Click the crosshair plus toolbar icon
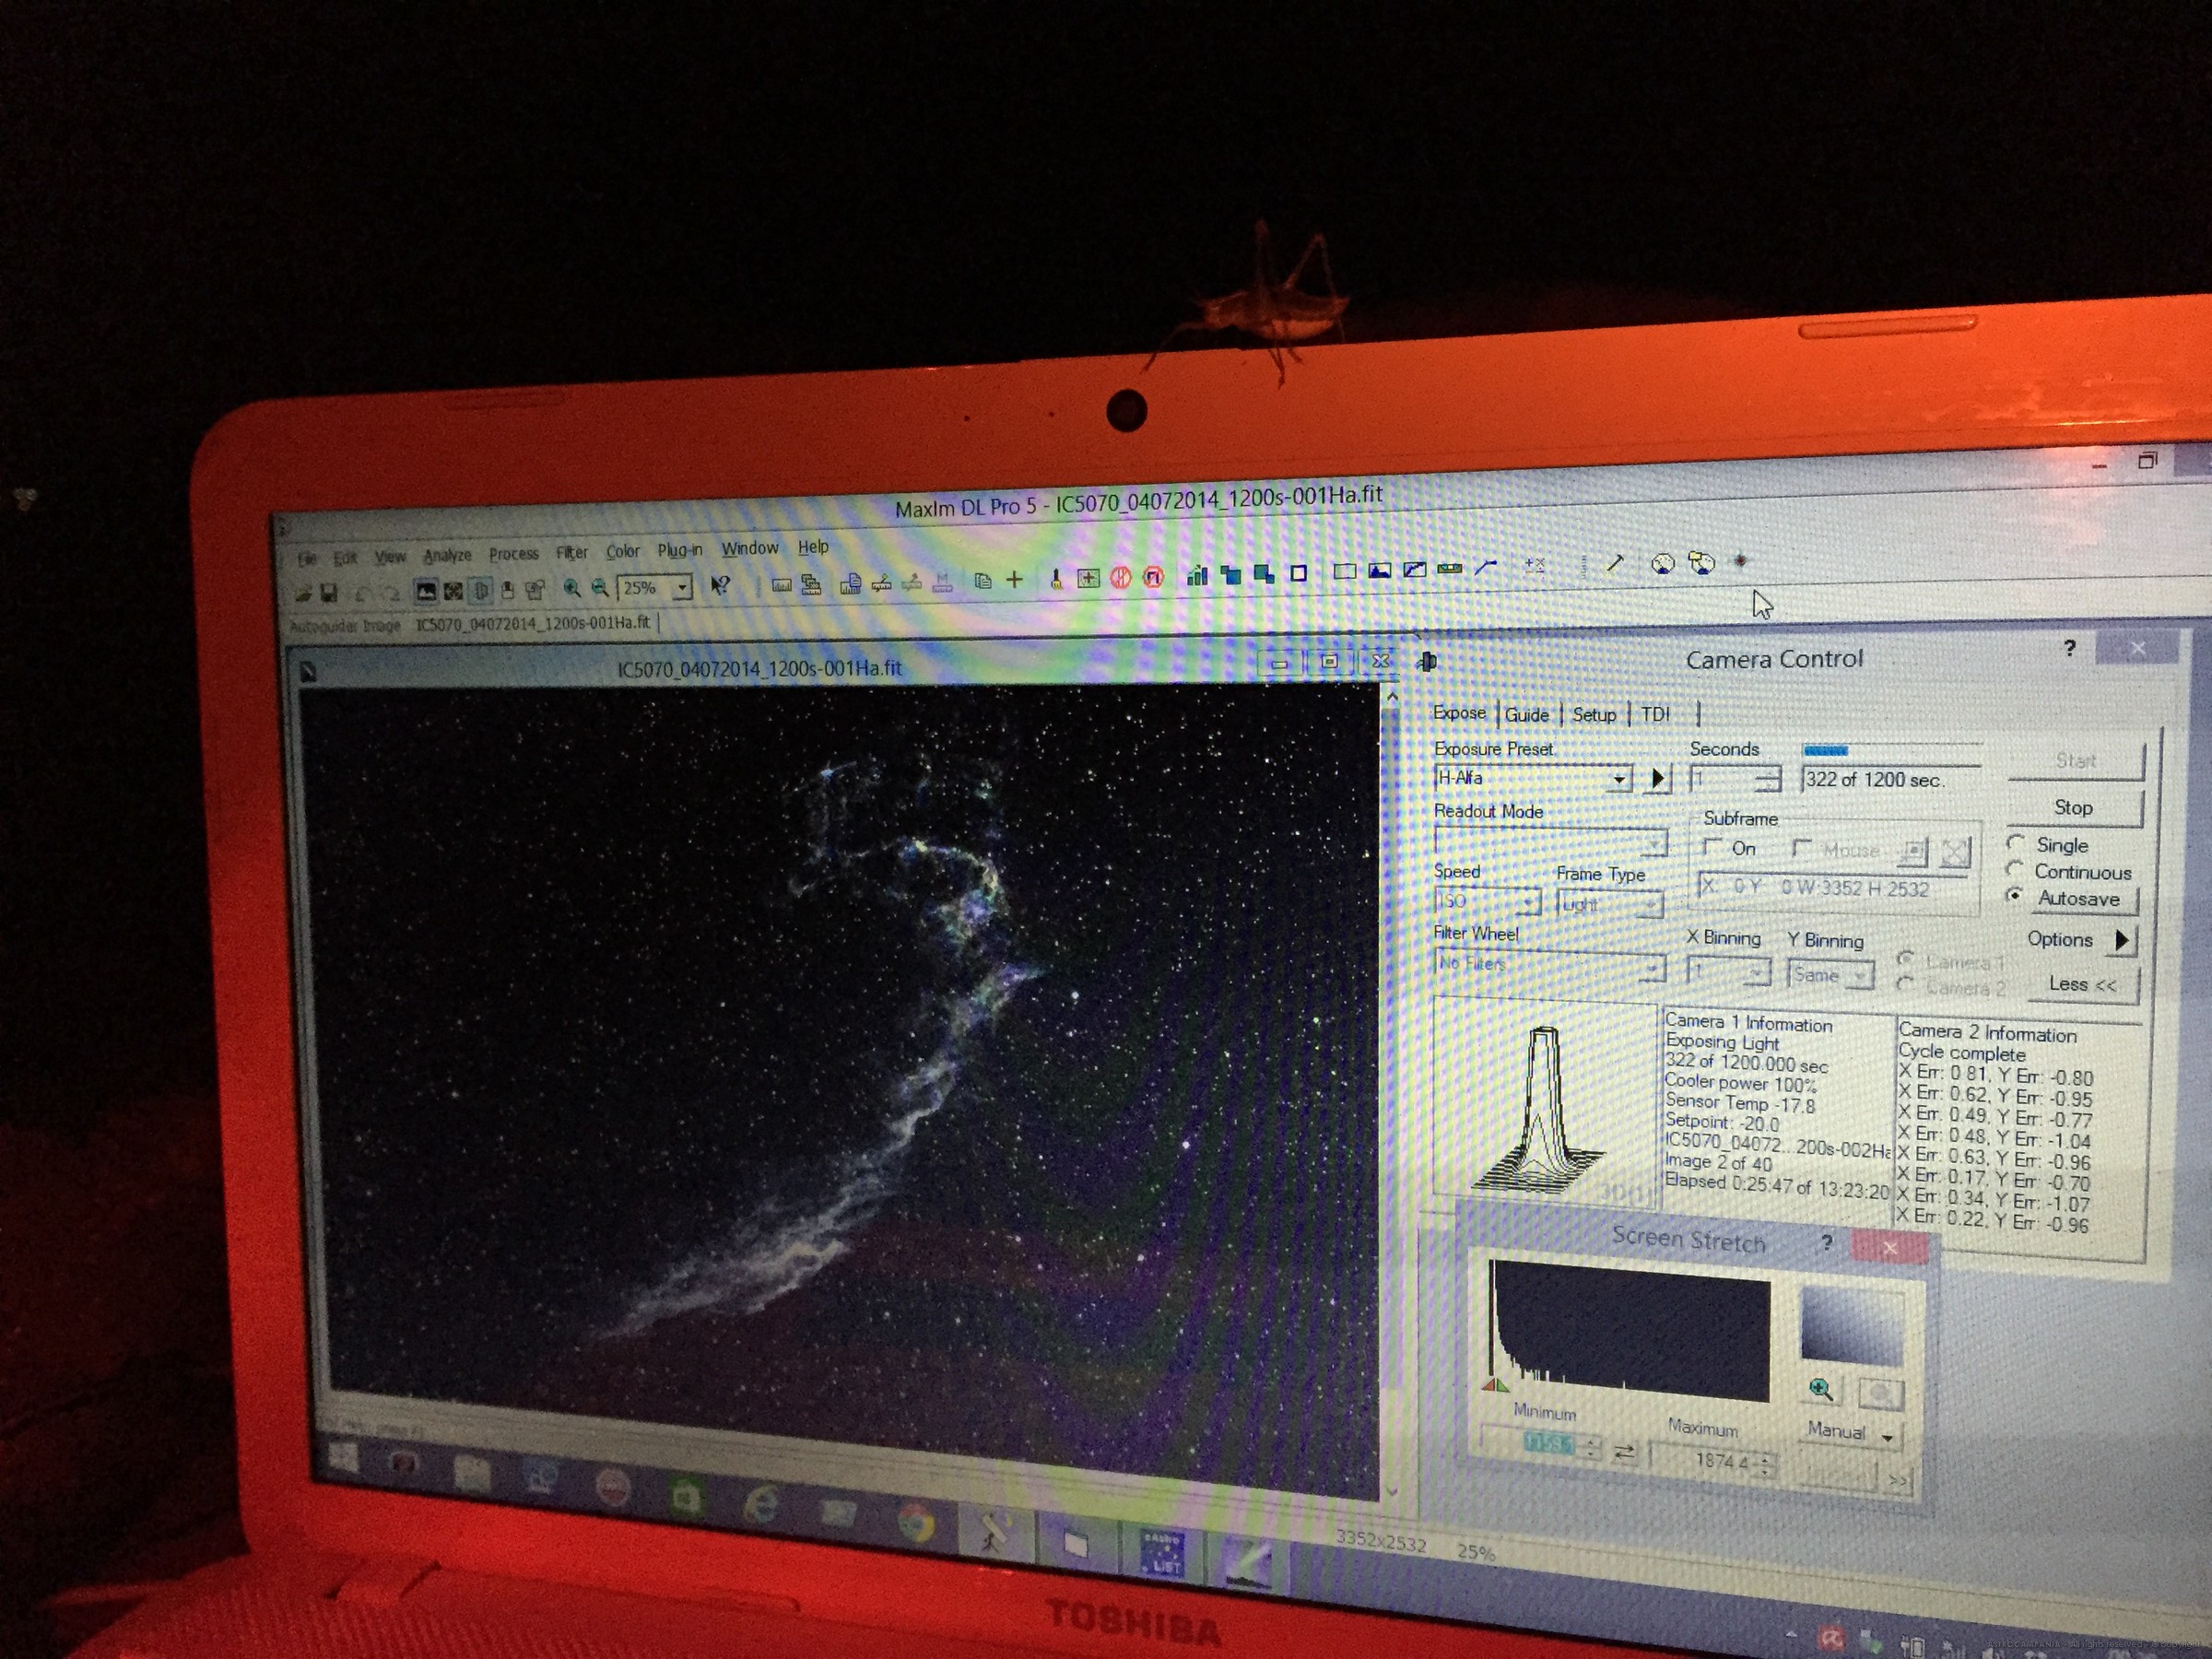Screen dimensions: 2212x1659 coord(1014,579)
